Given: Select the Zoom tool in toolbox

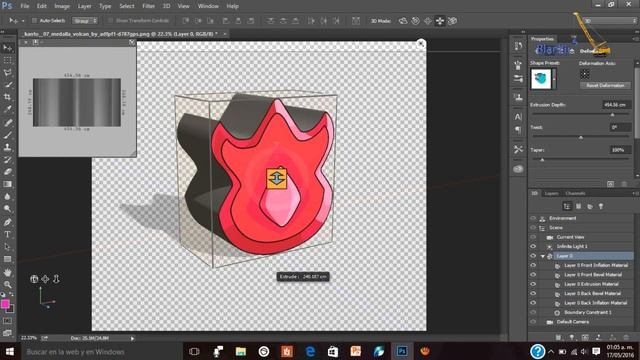Looking at the screenshot, I should 7,284.
